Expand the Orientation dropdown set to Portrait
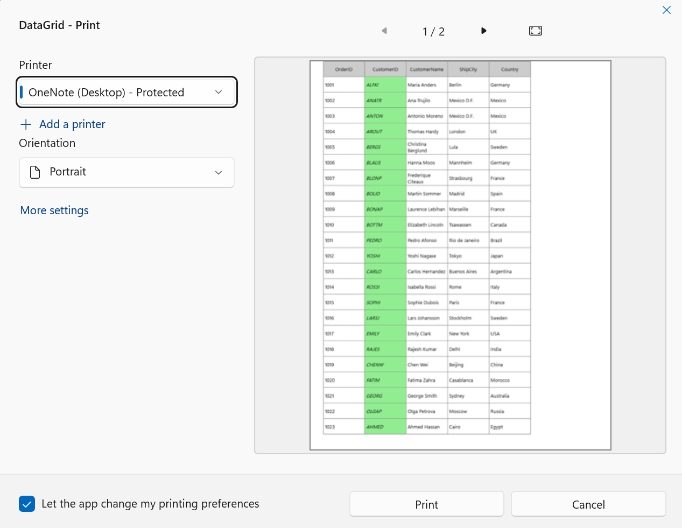682x528 pixels. 127,173
